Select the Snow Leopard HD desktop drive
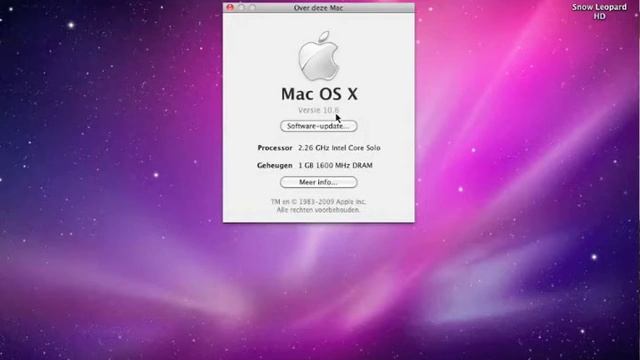 tap(599, 11)
